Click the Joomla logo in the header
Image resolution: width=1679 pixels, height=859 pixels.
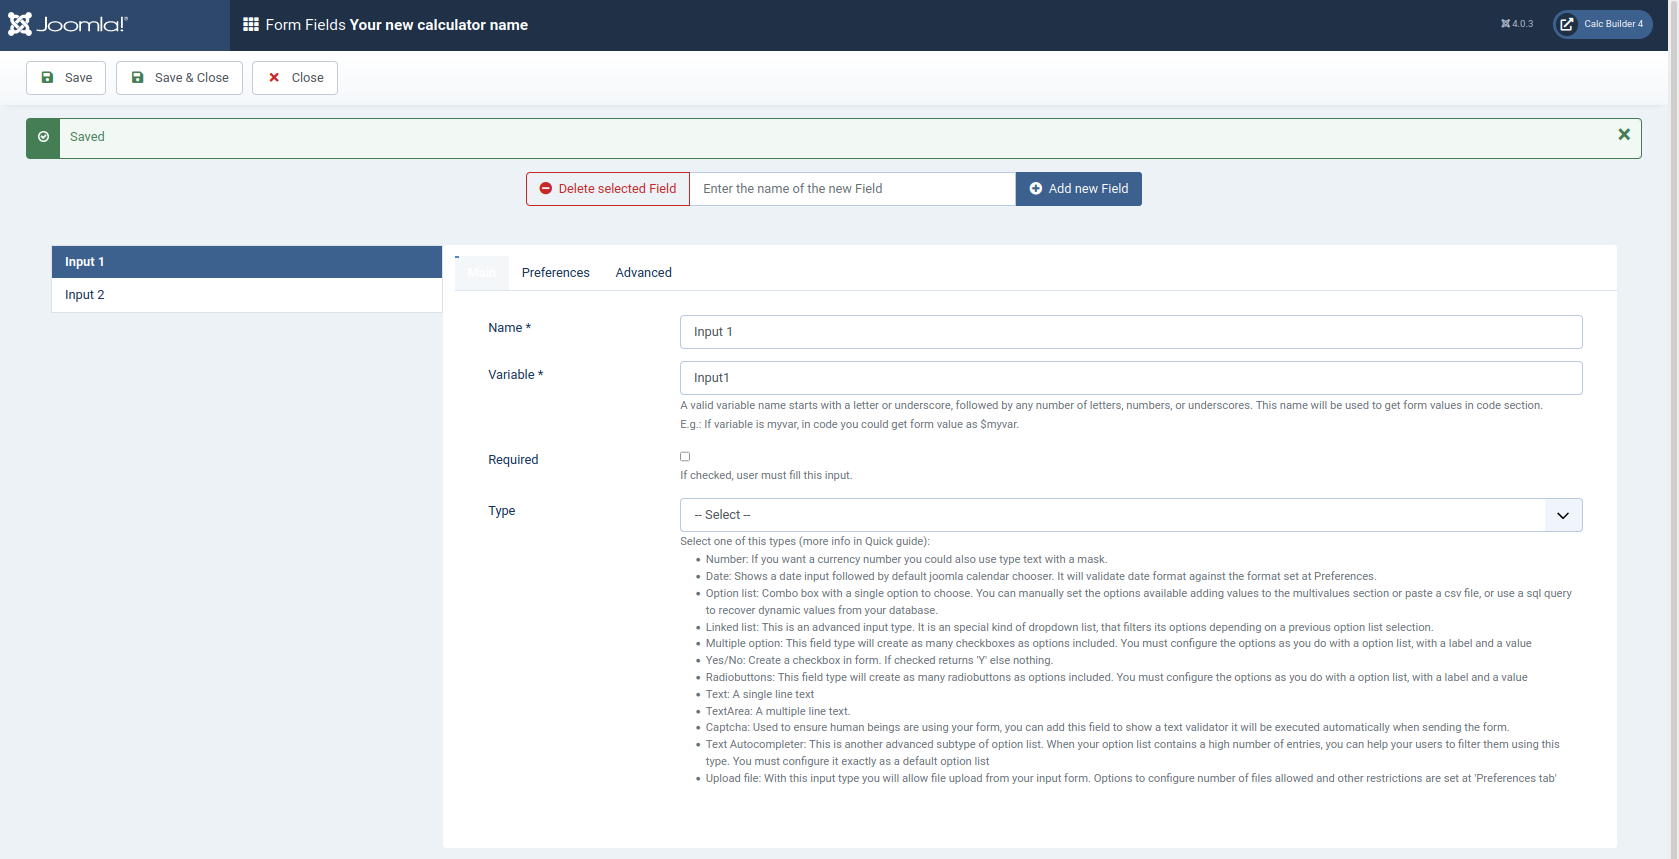(x=68, y=24)
